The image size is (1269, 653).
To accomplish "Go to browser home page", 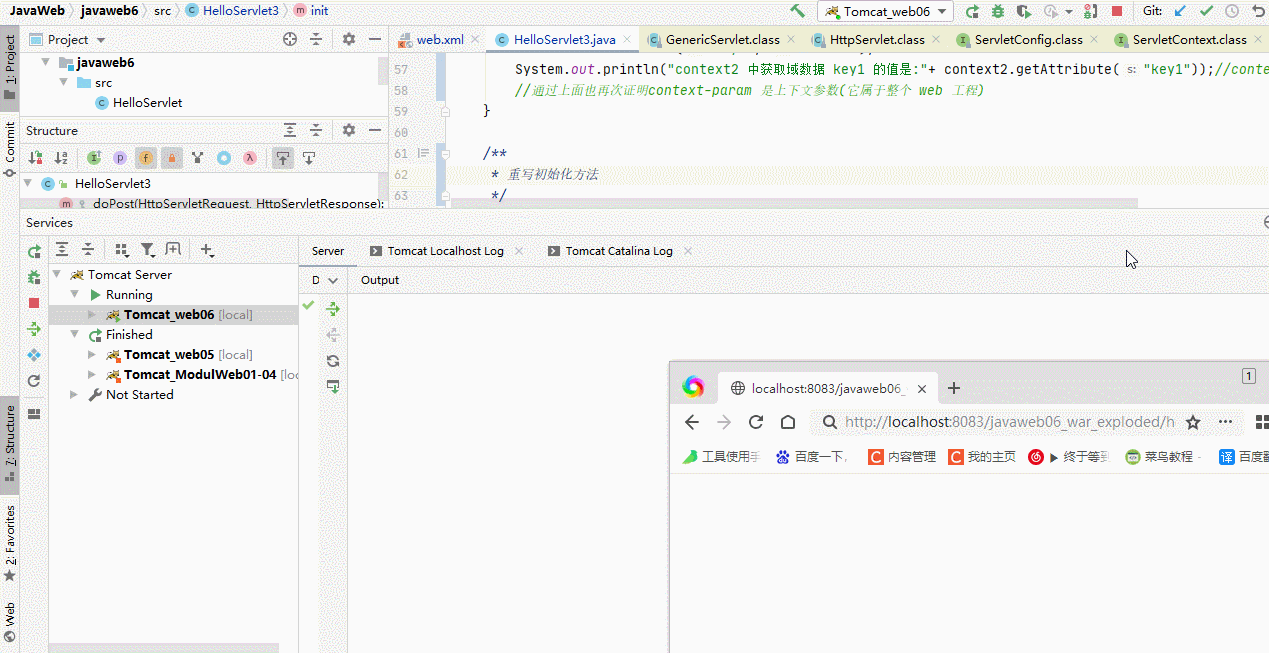I will [x=788, y=422].
